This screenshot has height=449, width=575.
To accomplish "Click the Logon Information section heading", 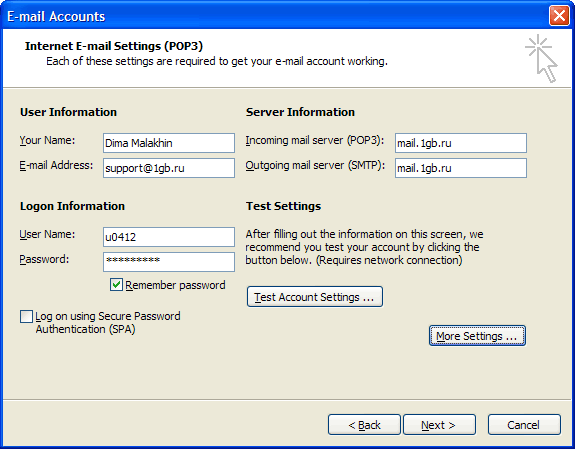I will tap(72, 206).
